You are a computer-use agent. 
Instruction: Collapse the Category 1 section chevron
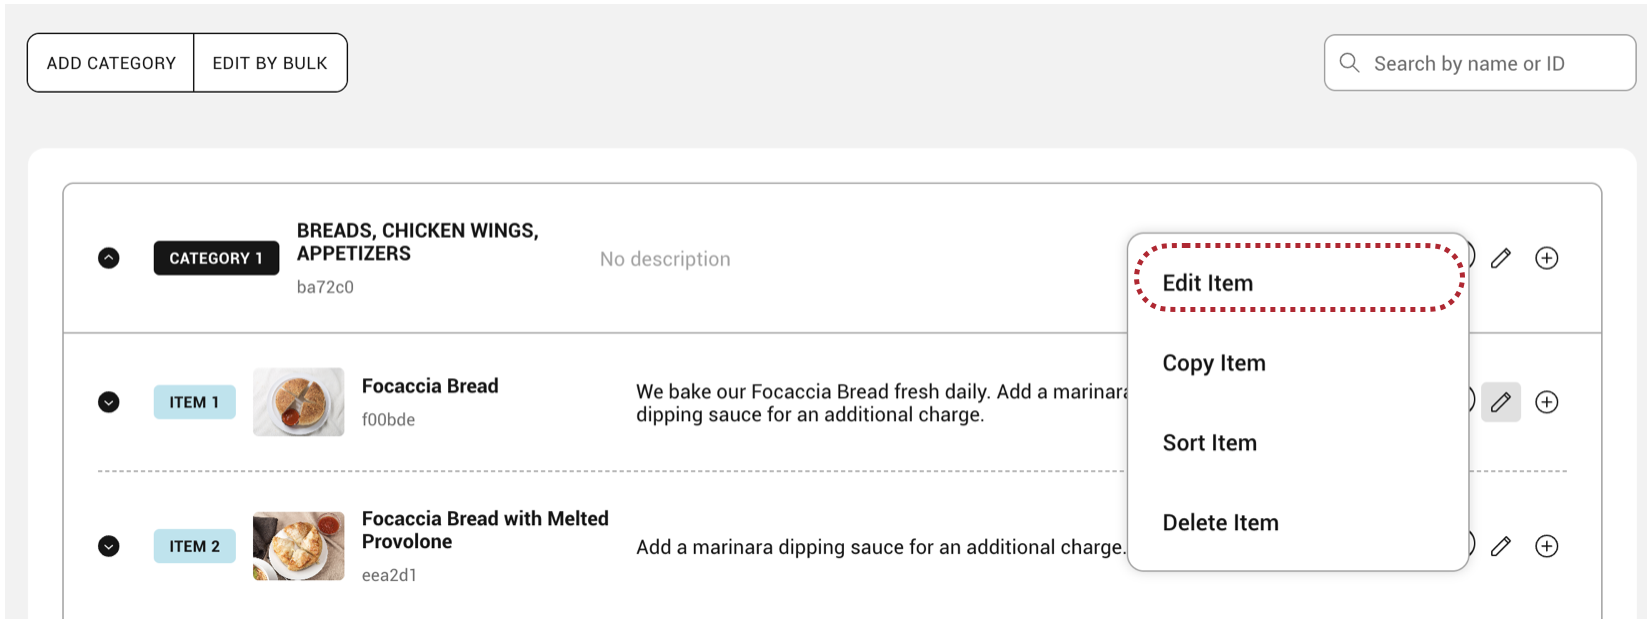109,259
